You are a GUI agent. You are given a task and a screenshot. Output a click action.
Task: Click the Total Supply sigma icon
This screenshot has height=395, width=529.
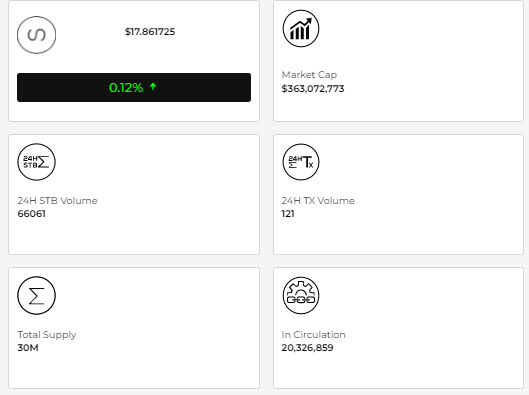point(36,295)
